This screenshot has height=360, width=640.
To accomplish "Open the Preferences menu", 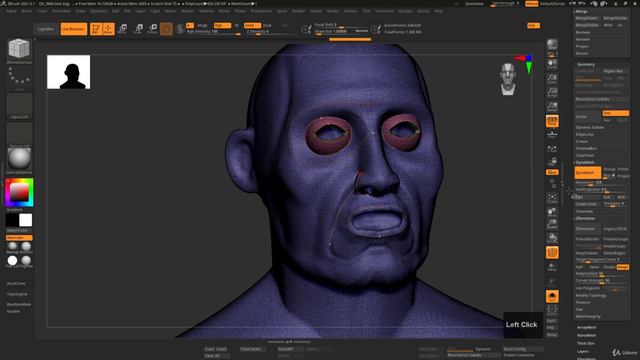I will 261,11.
